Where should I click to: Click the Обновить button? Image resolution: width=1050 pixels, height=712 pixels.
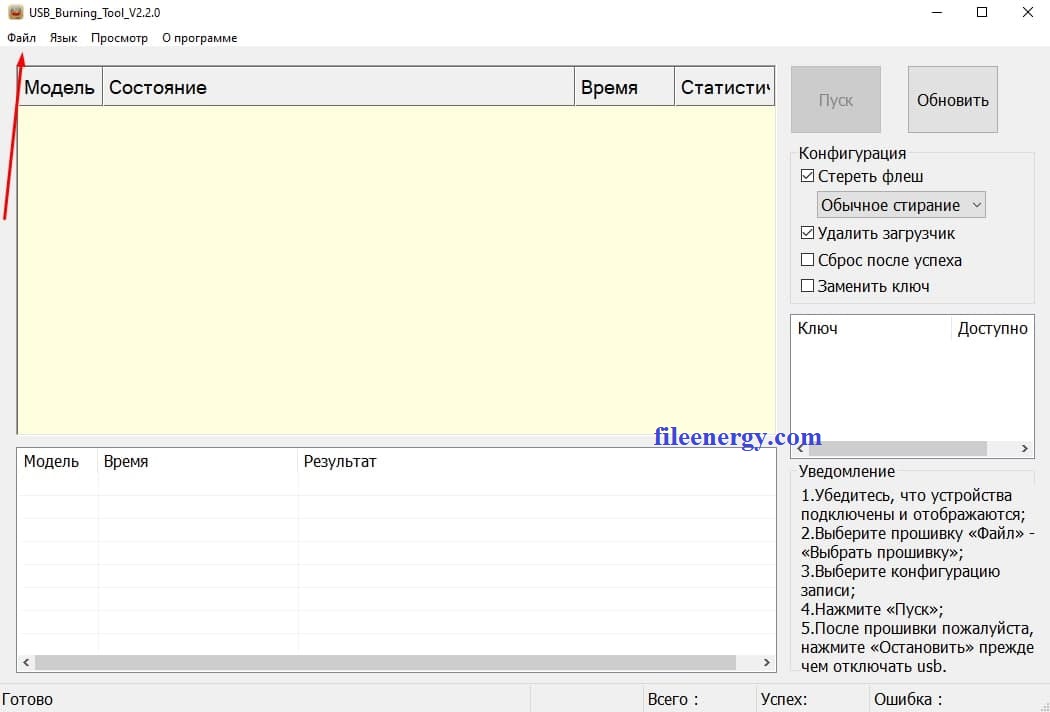pos(952,100)
